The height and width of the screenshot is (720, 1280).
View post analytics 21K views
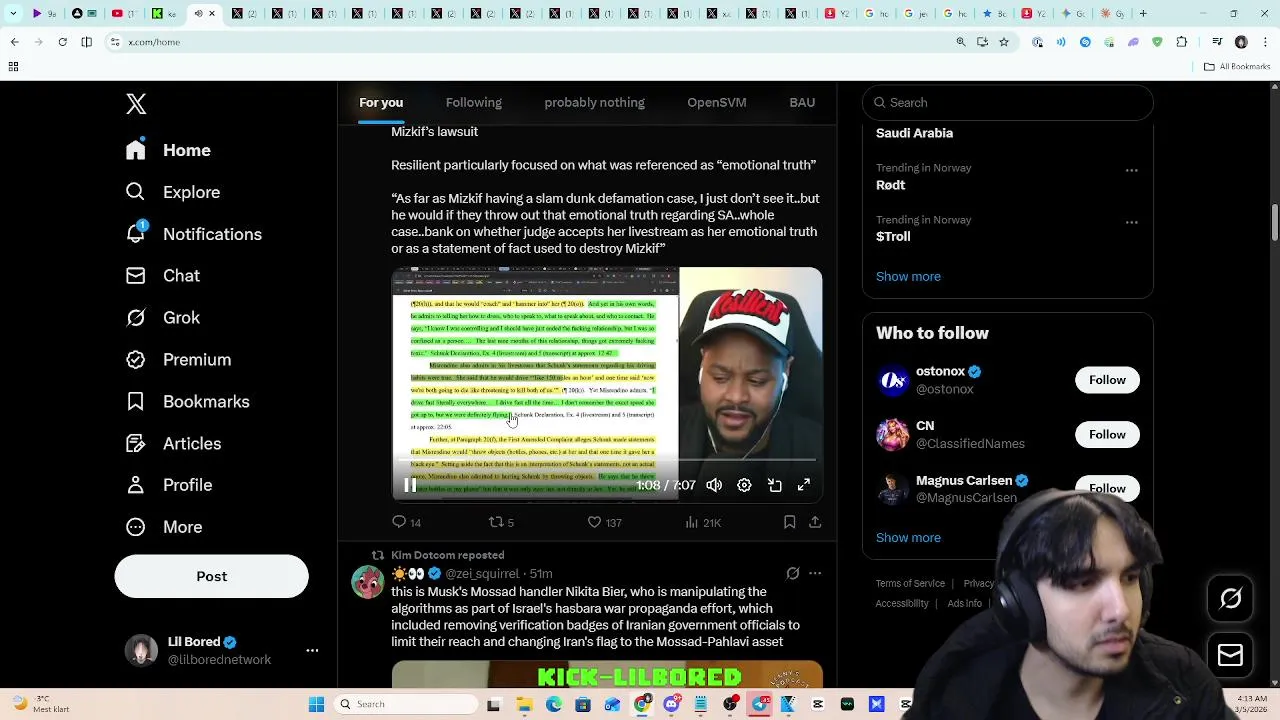(703, 522)
